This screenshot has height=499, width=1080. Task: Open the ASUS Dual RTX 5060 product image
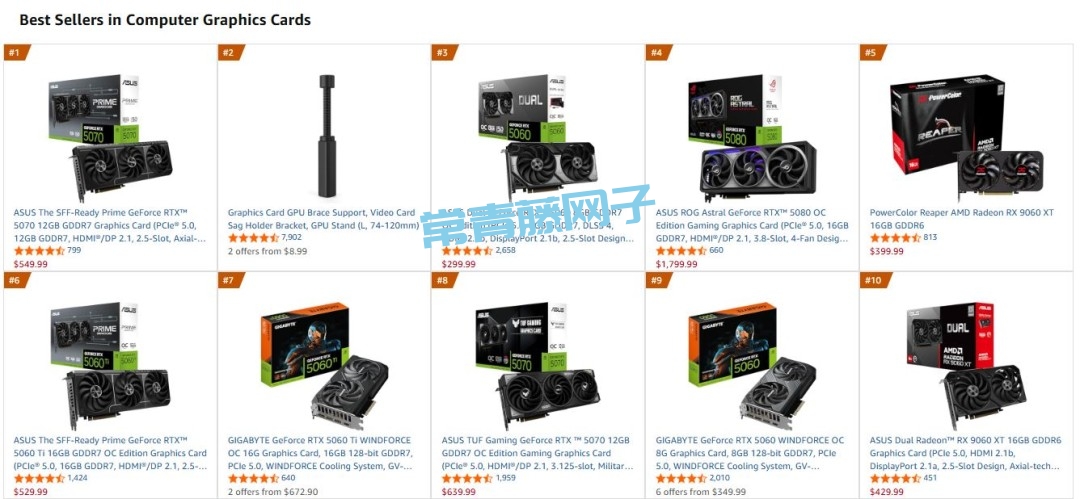point(537,136)
